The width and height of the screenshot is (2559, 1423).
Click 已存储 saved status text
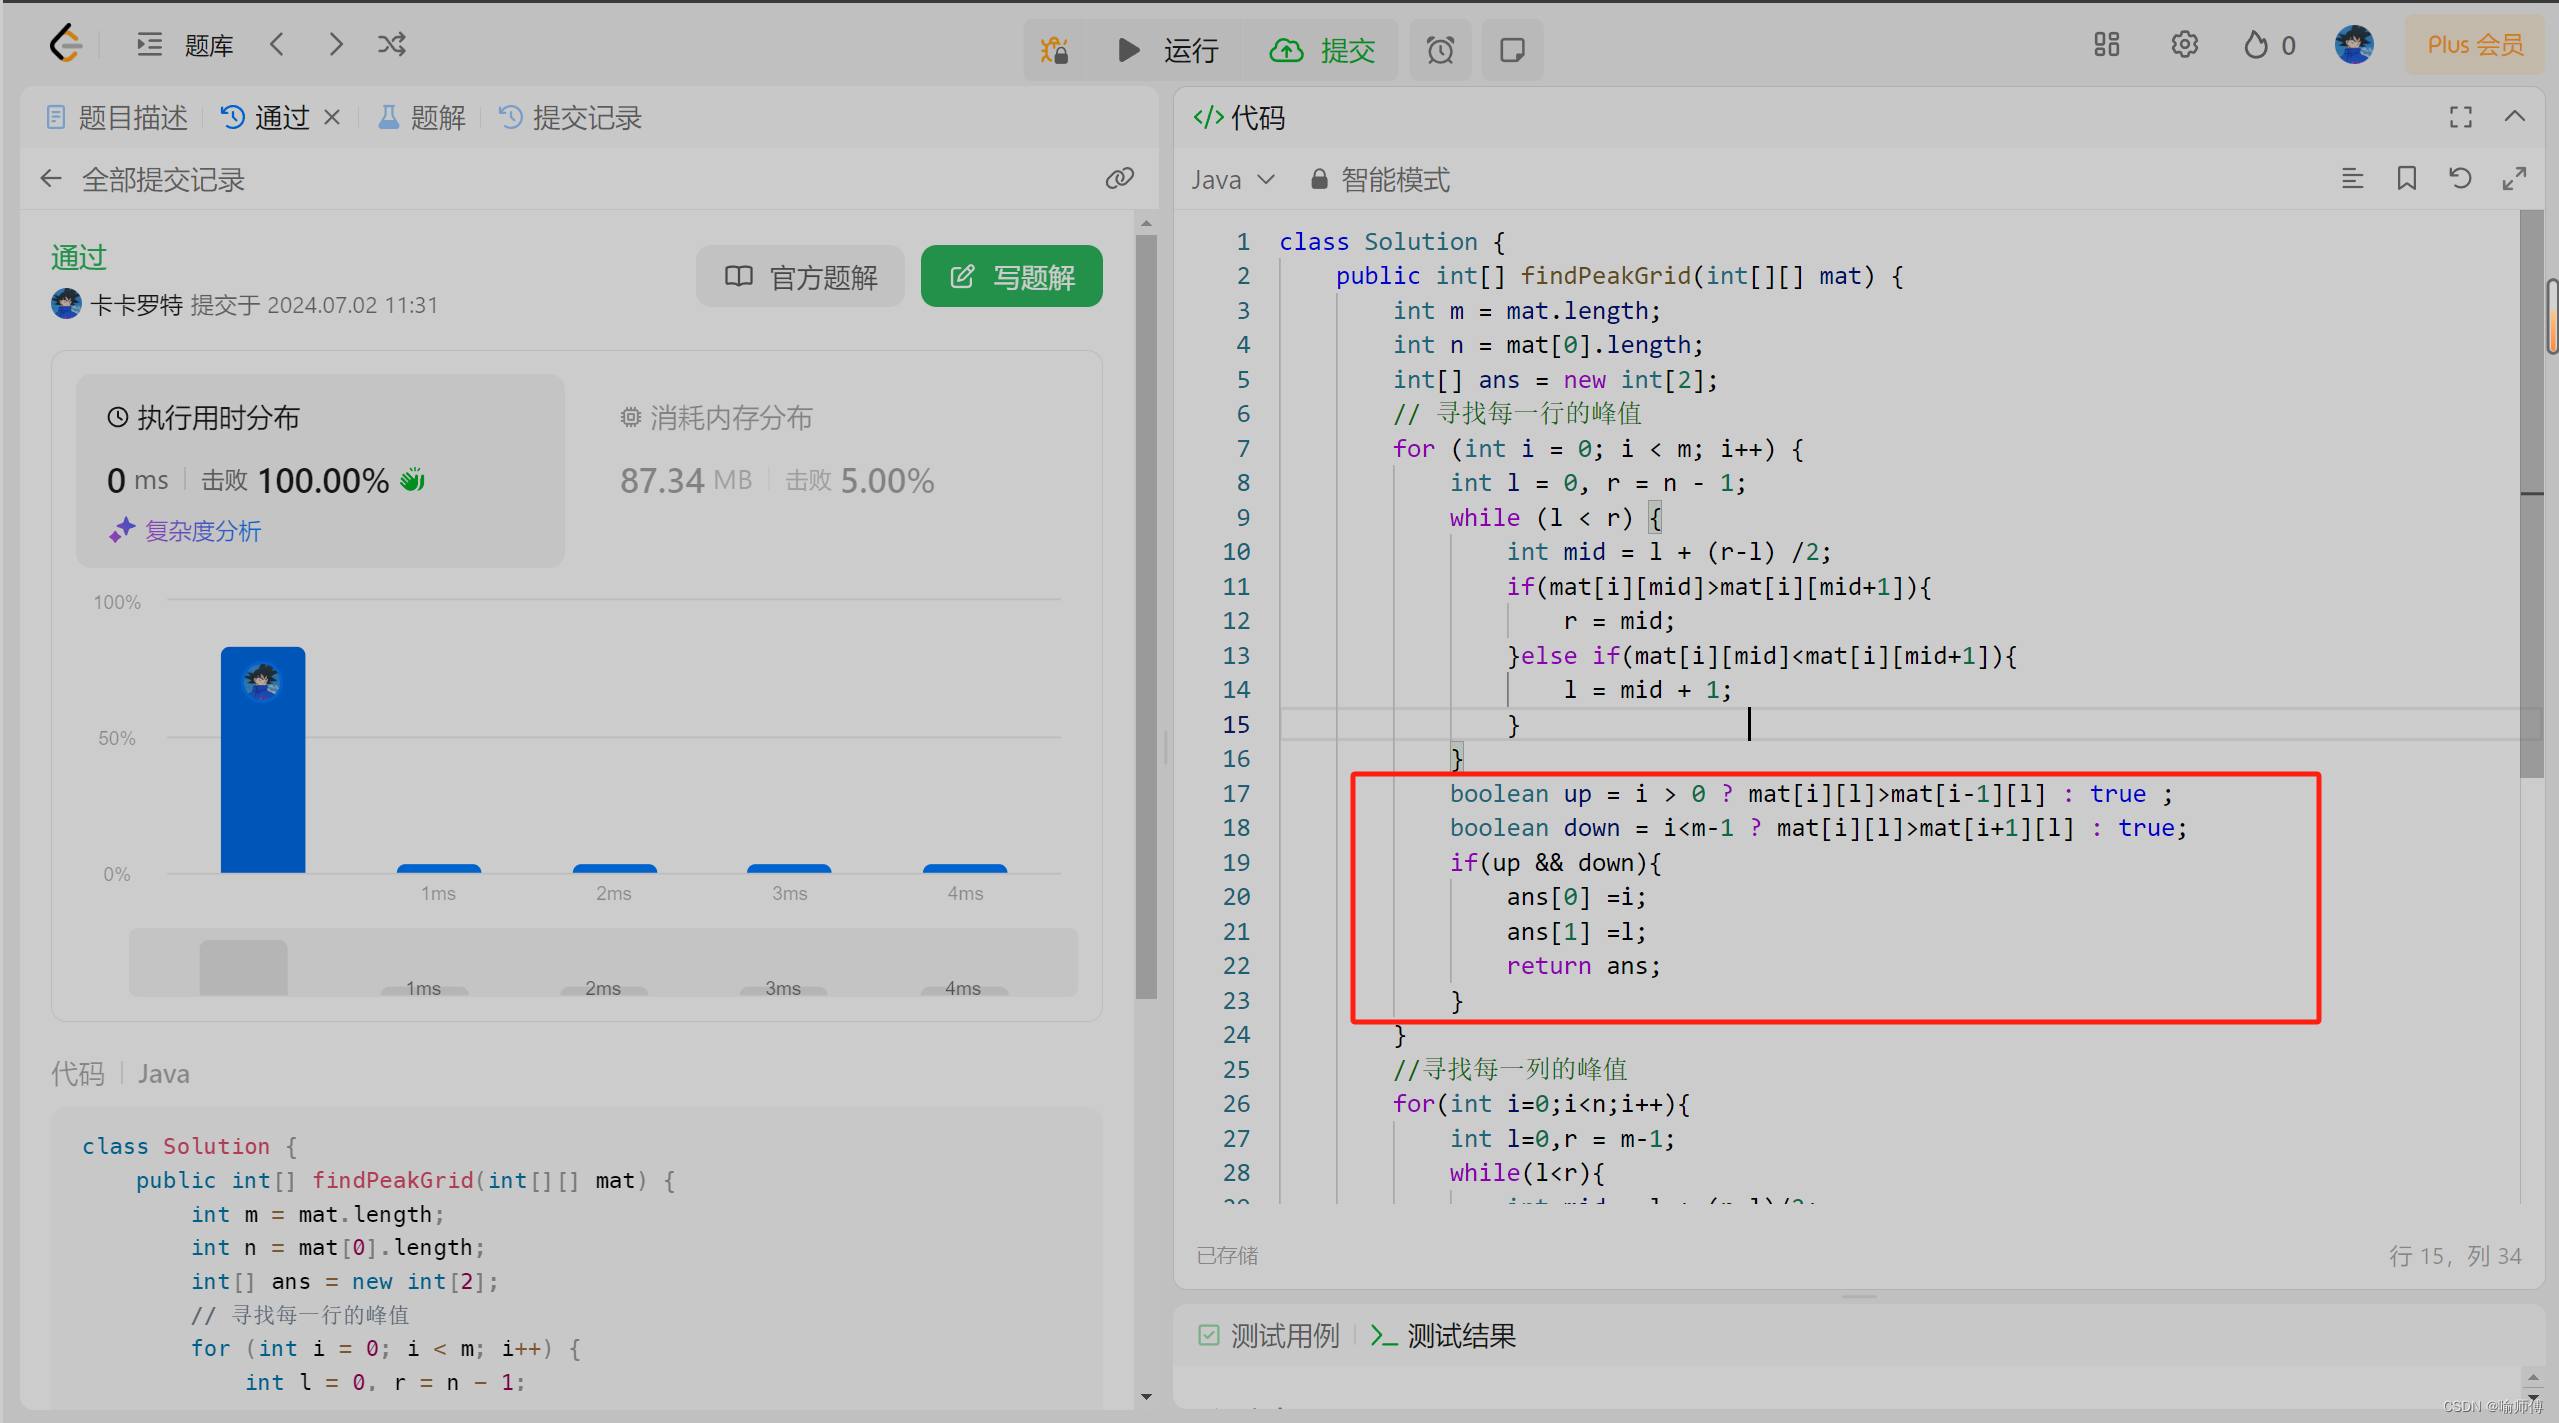coord(1227,1256)
